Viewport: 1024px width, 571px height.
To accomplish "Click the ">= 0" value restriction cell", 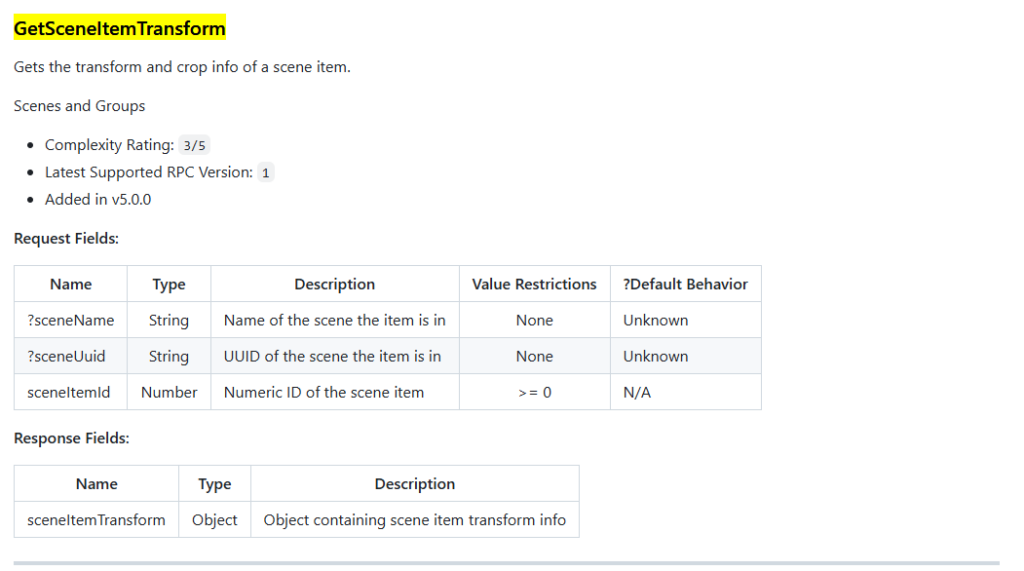I will [534, 392].
